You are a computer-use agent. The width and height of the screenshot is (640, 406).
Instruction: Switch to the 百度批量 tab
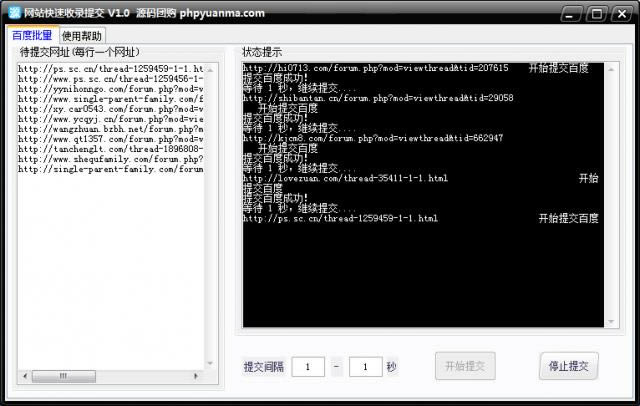32,36
